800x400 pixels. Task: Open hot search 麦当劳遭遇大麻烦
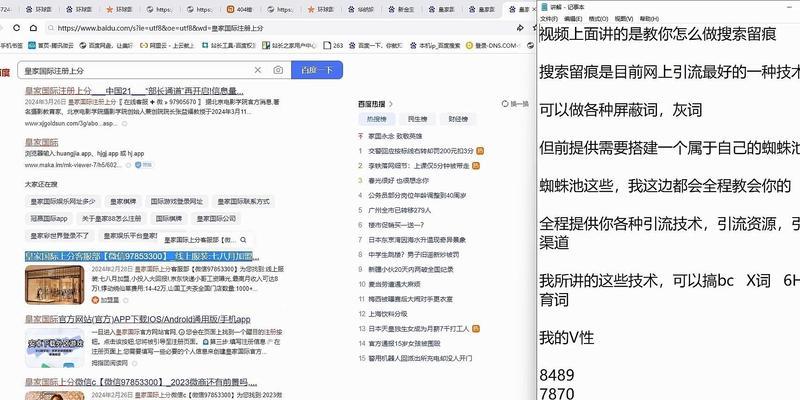394,284
